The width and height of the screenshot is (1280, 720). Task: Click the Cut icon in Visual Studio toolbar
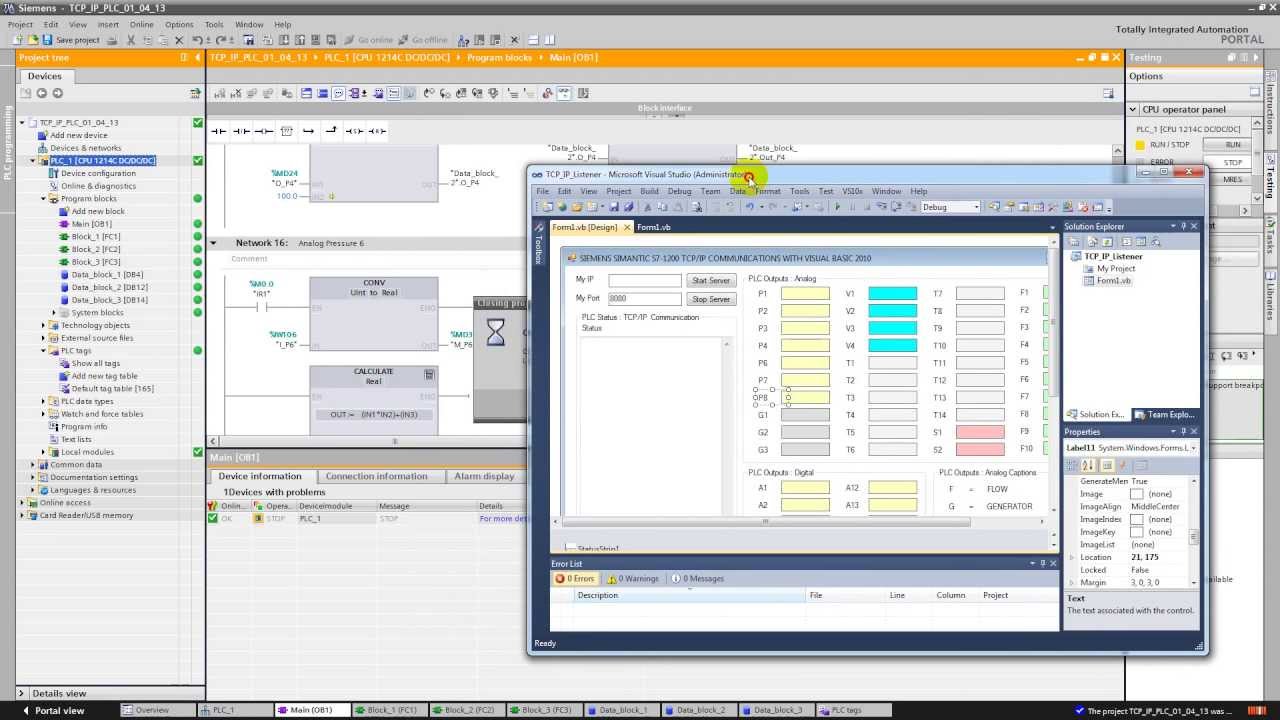coord(647,207)
